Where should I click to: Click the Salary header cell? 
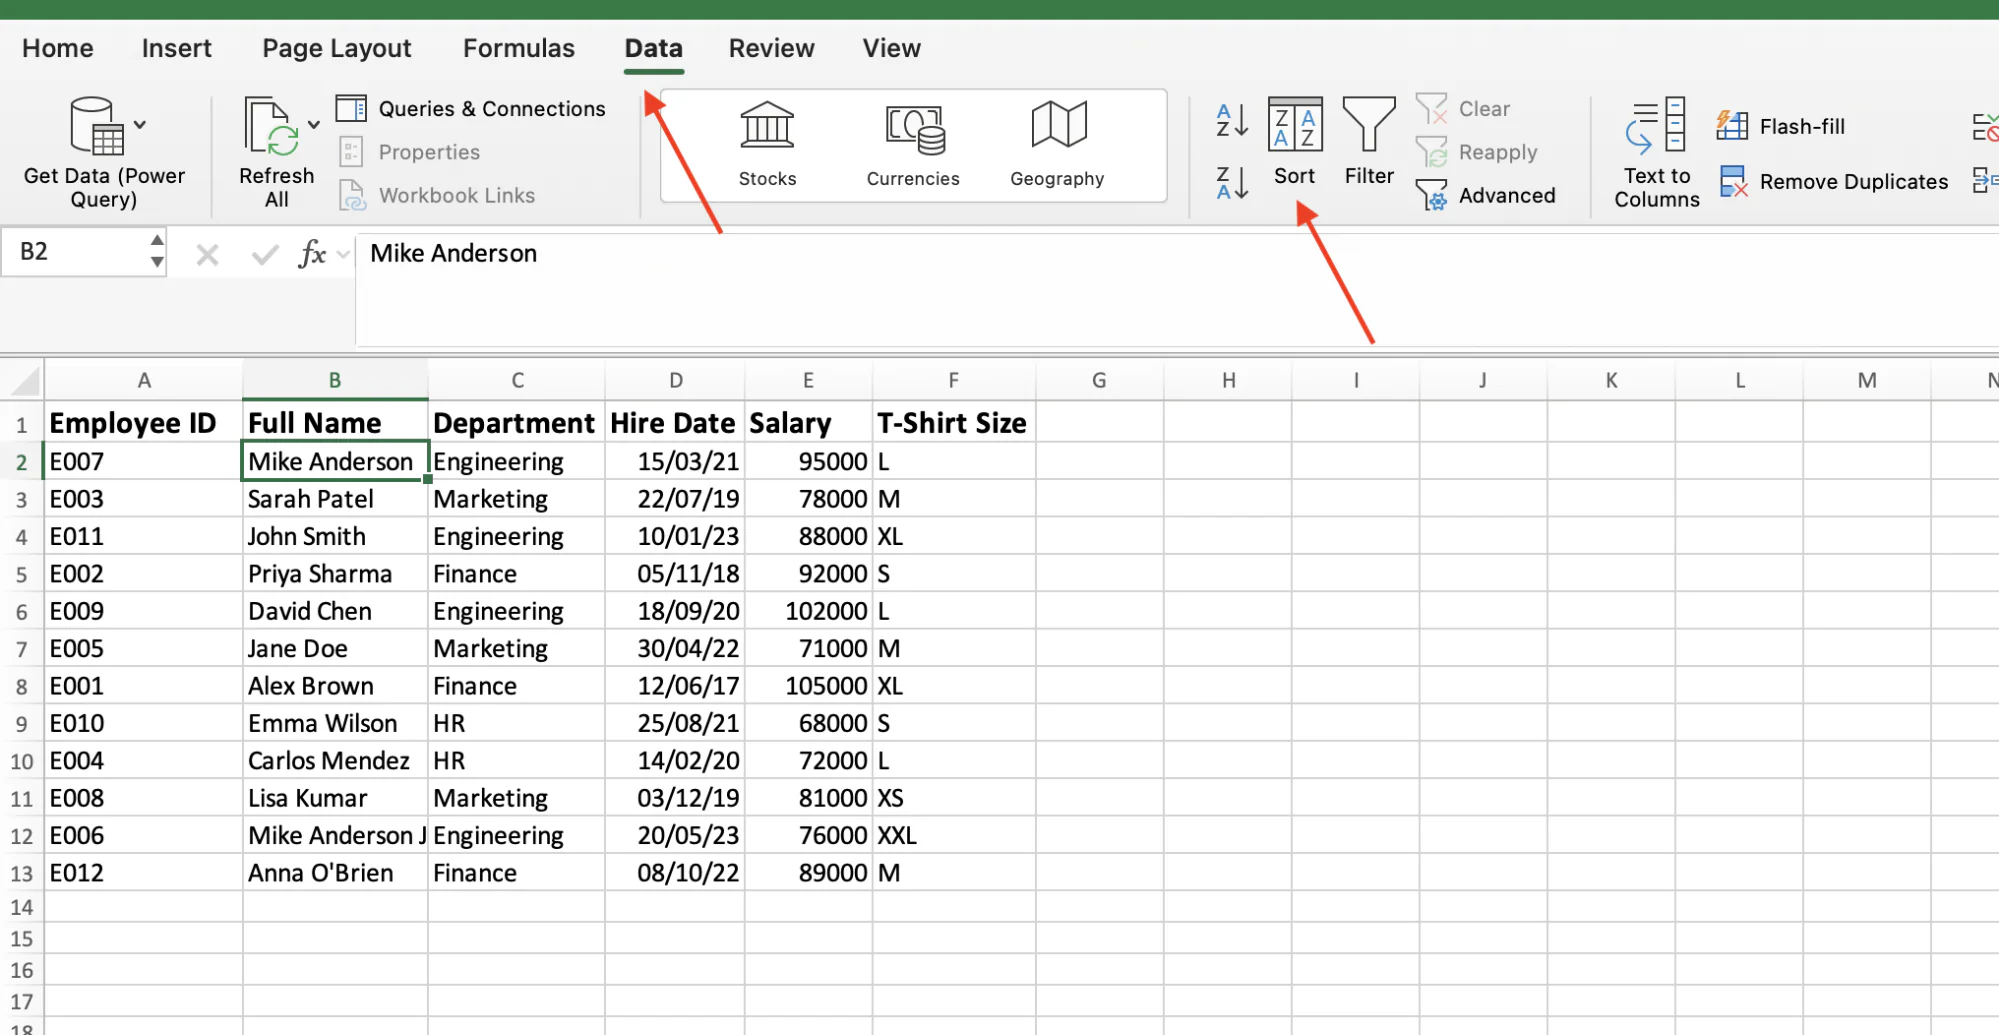pyautogui.click(x=808, y=423)
